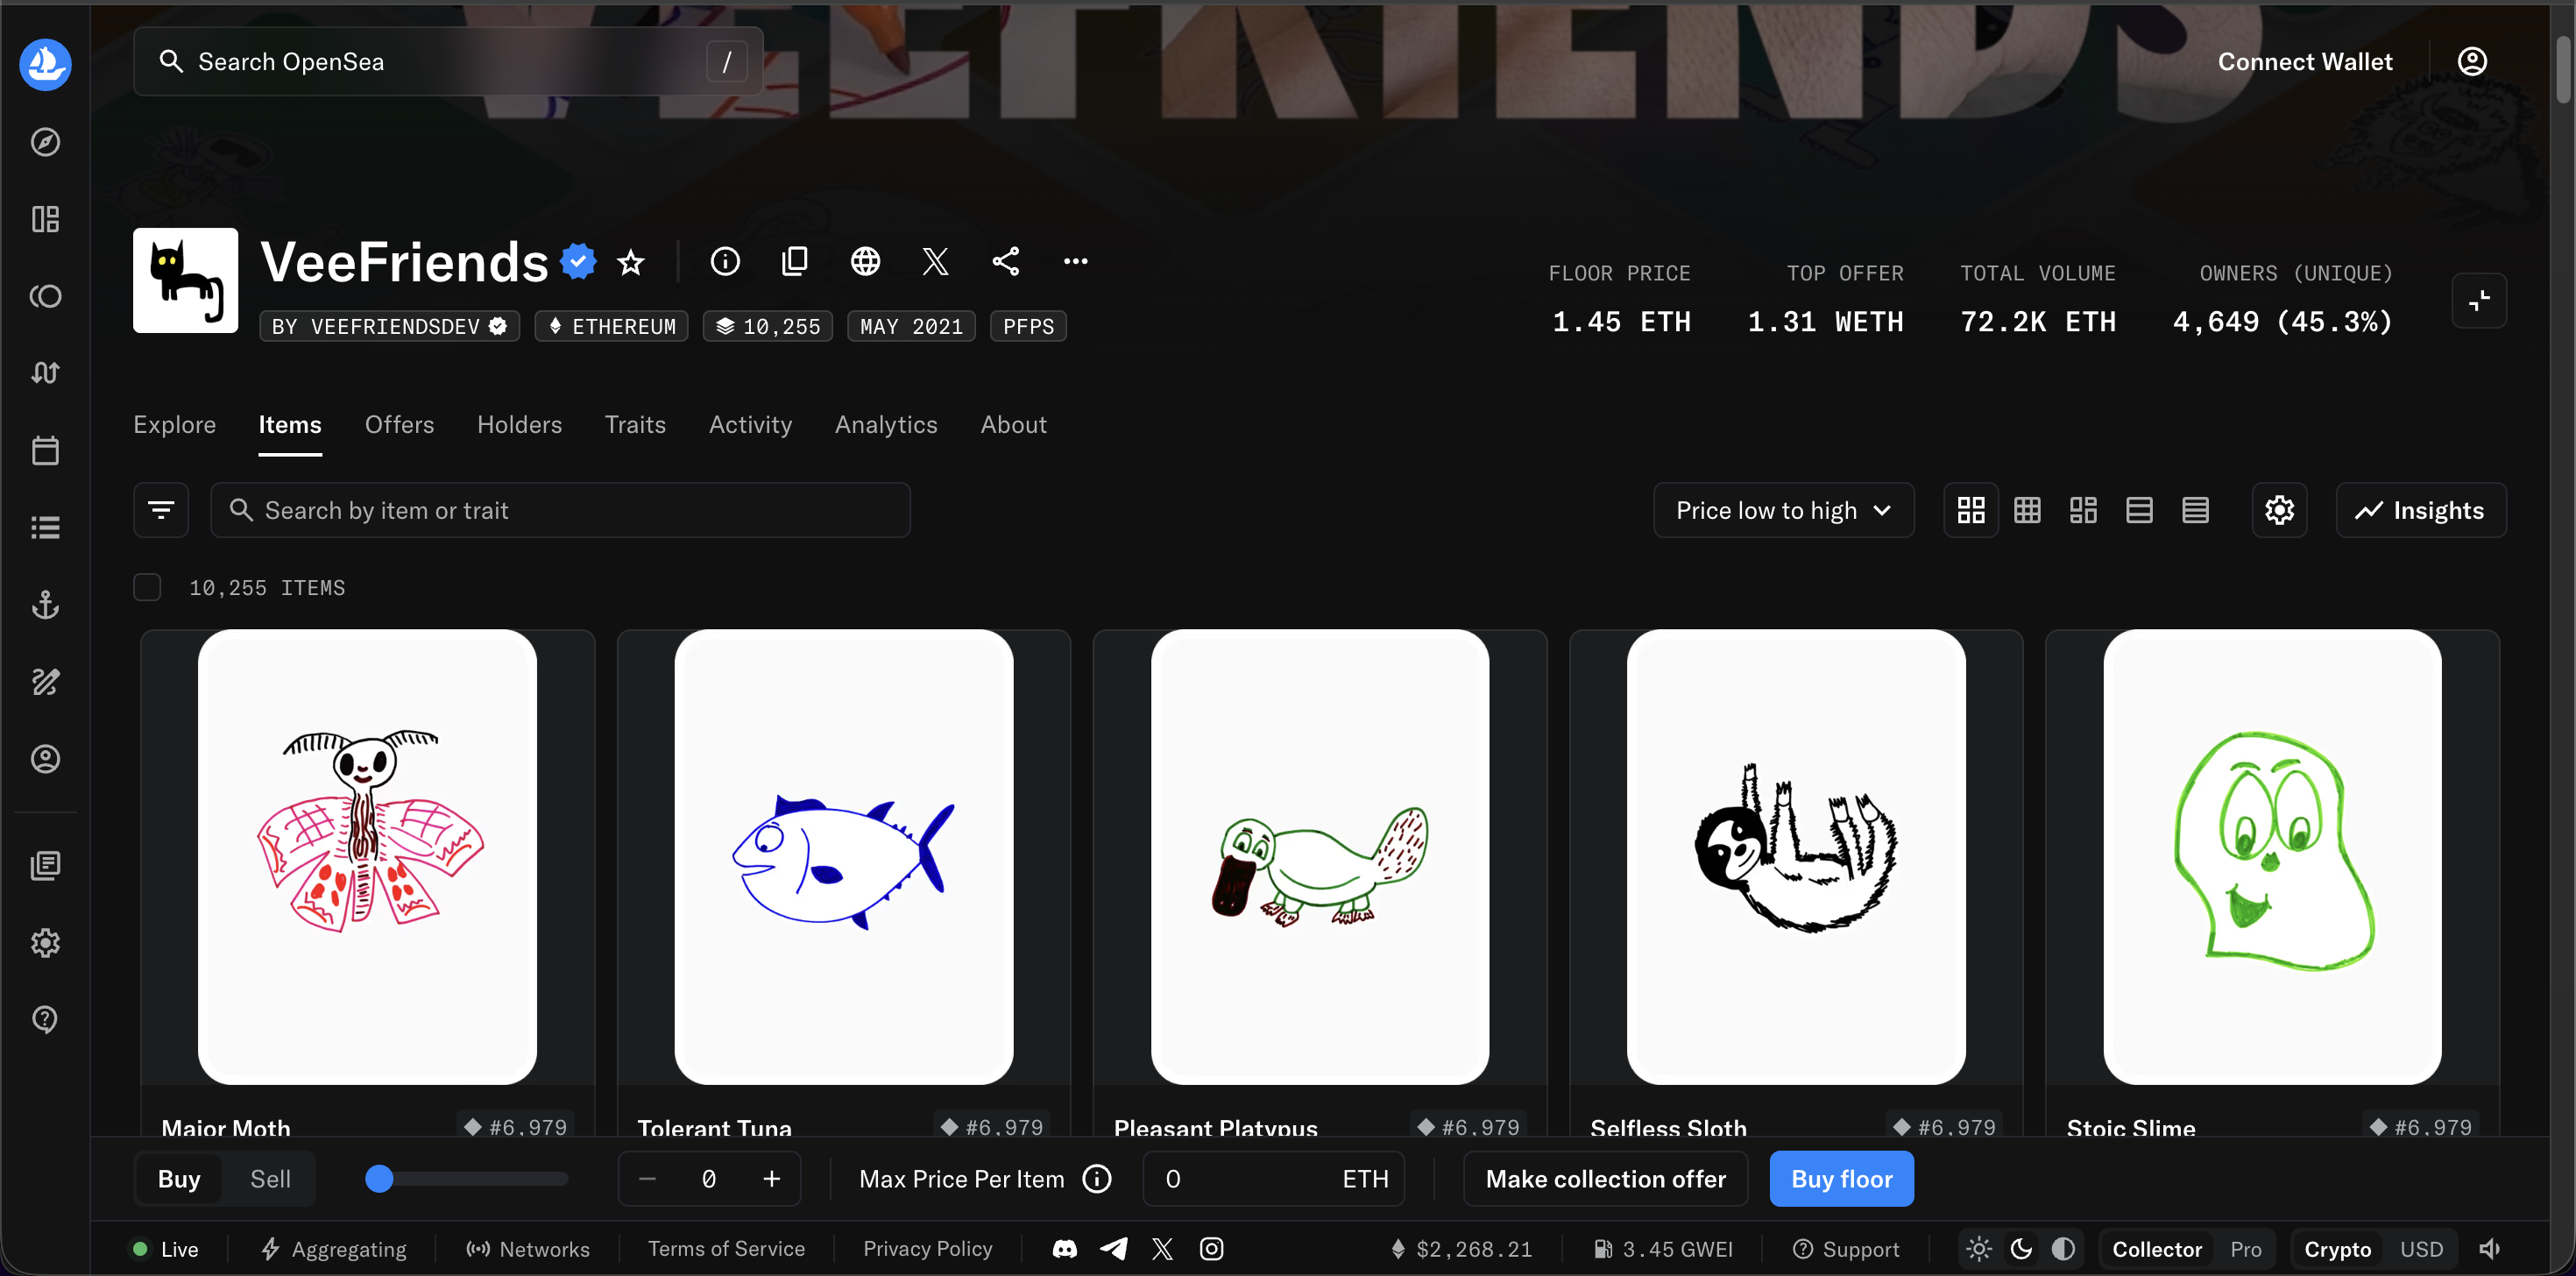Focus the max price ETH input
The width and height of the screenshot is (2576, 1276).
pyautogui.click(x=1273, y=1179)
